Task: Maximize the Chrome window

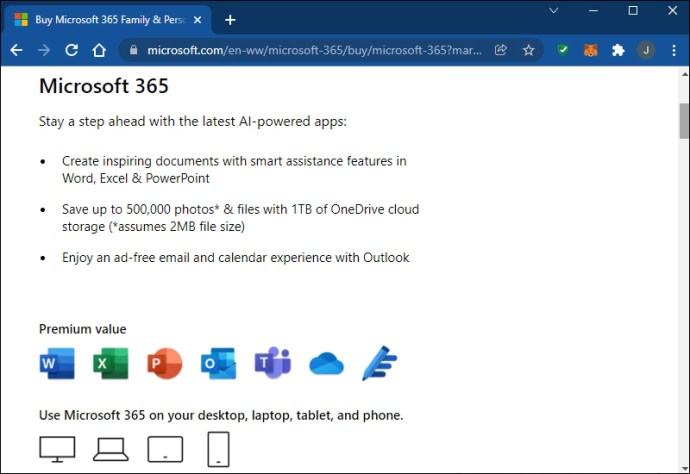Action: point(633,11)
